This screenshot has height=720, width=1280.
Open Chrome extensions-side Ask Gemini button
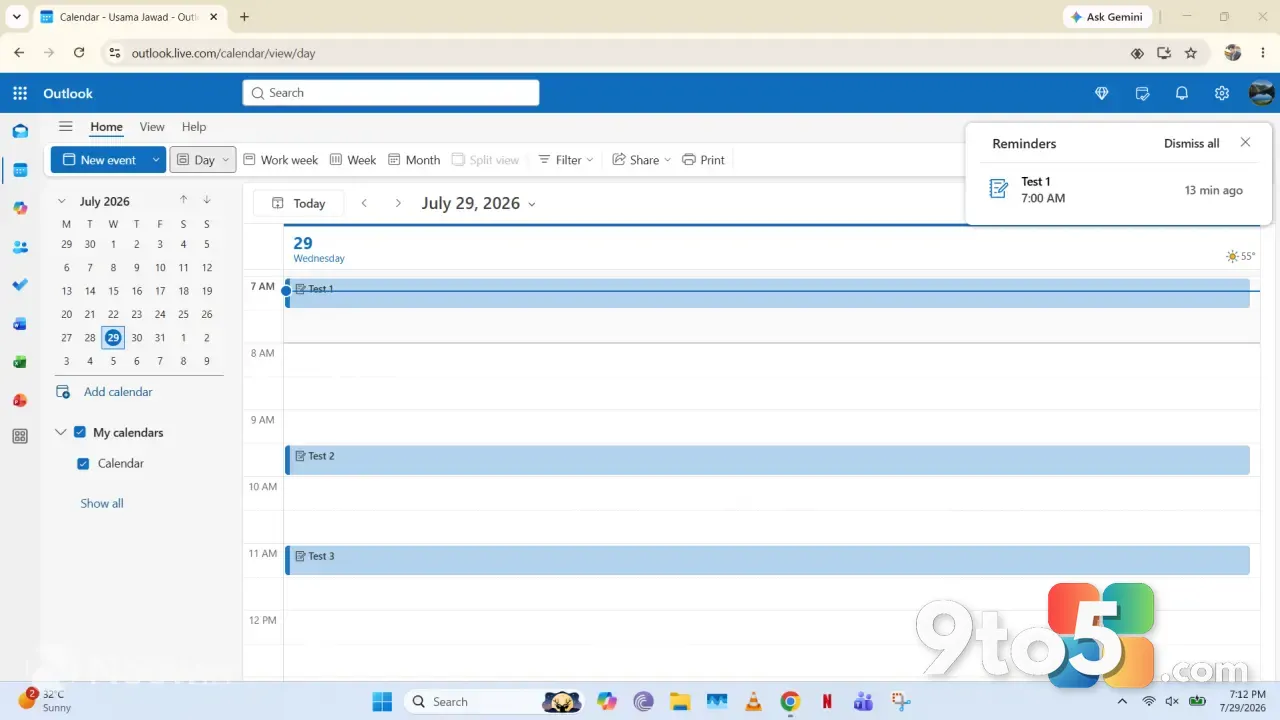1107,17
